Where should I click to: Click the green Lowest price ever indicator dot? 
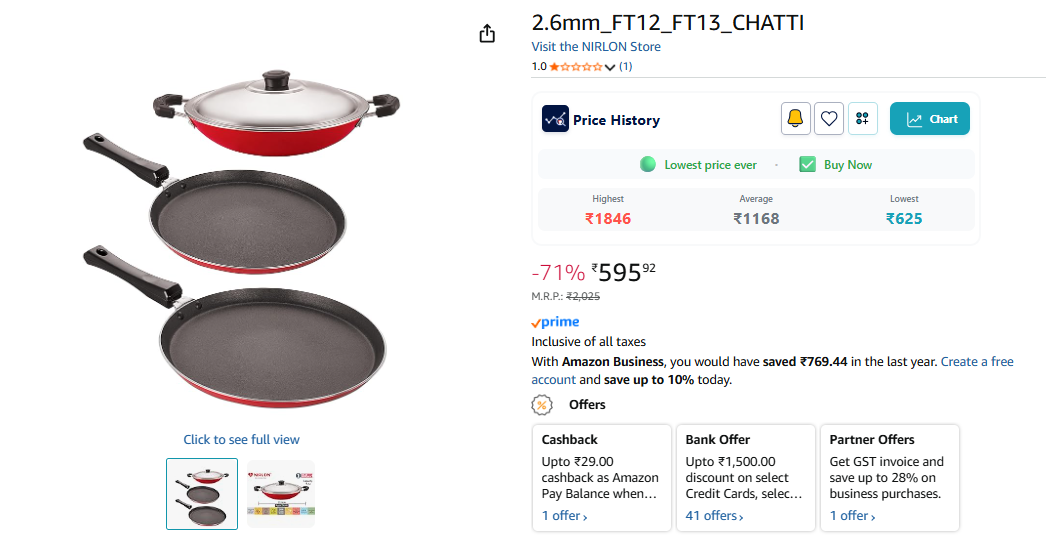click(648, 165)
